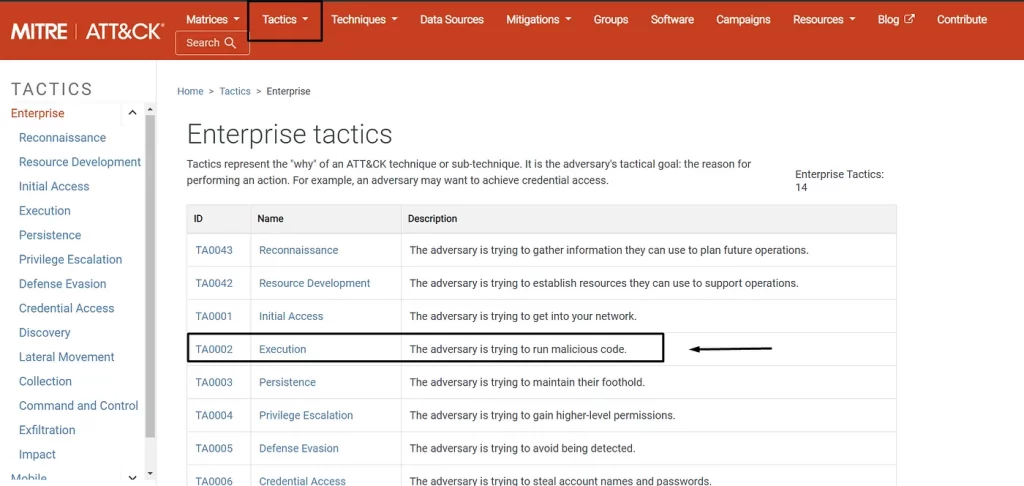Expand the Mobile sidebar section
Screen dimensions: 1024x486
pyautogui.click(x=133, y=478)
